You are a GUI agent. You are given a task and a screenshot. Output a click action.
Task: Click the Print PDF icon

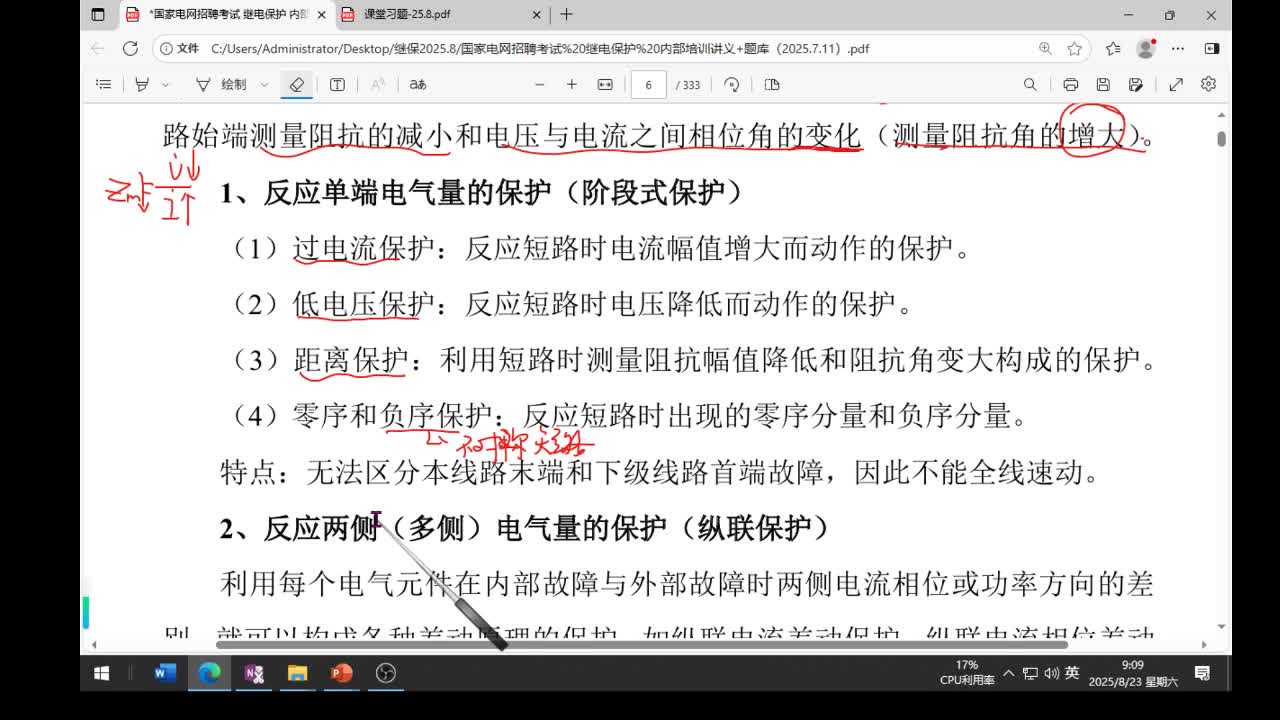click(1071, 85)
